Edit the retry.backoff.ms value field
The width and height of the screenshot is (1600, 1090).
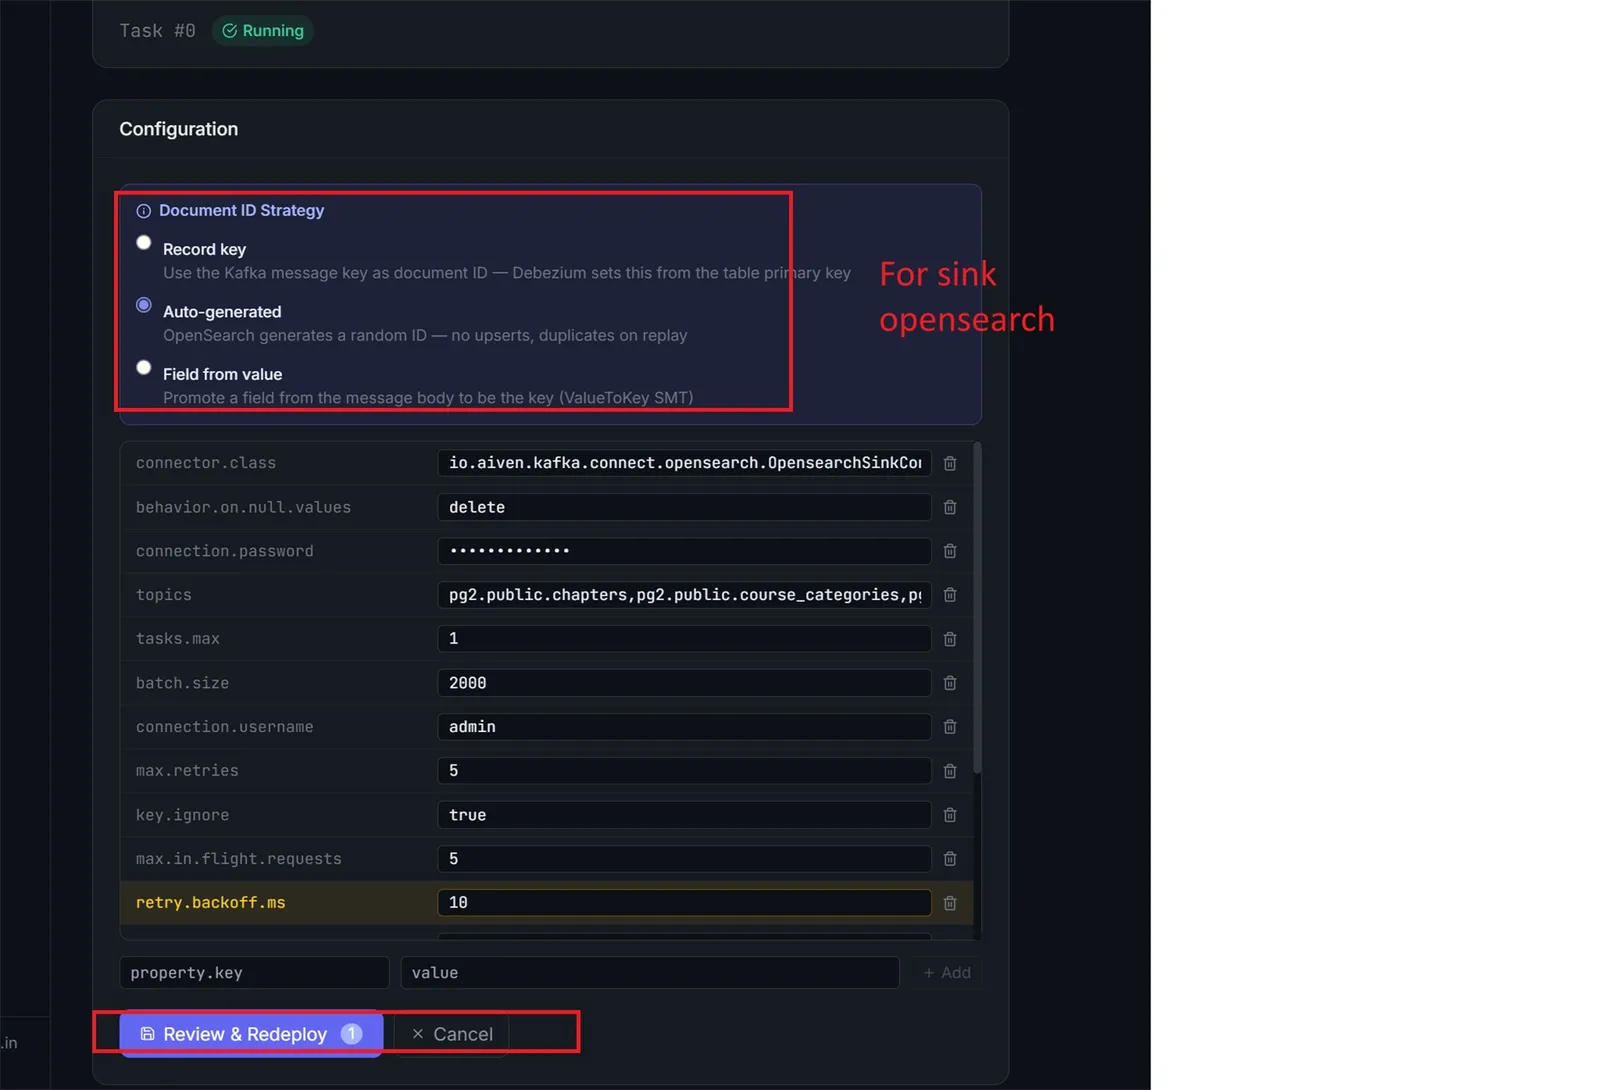684,903
